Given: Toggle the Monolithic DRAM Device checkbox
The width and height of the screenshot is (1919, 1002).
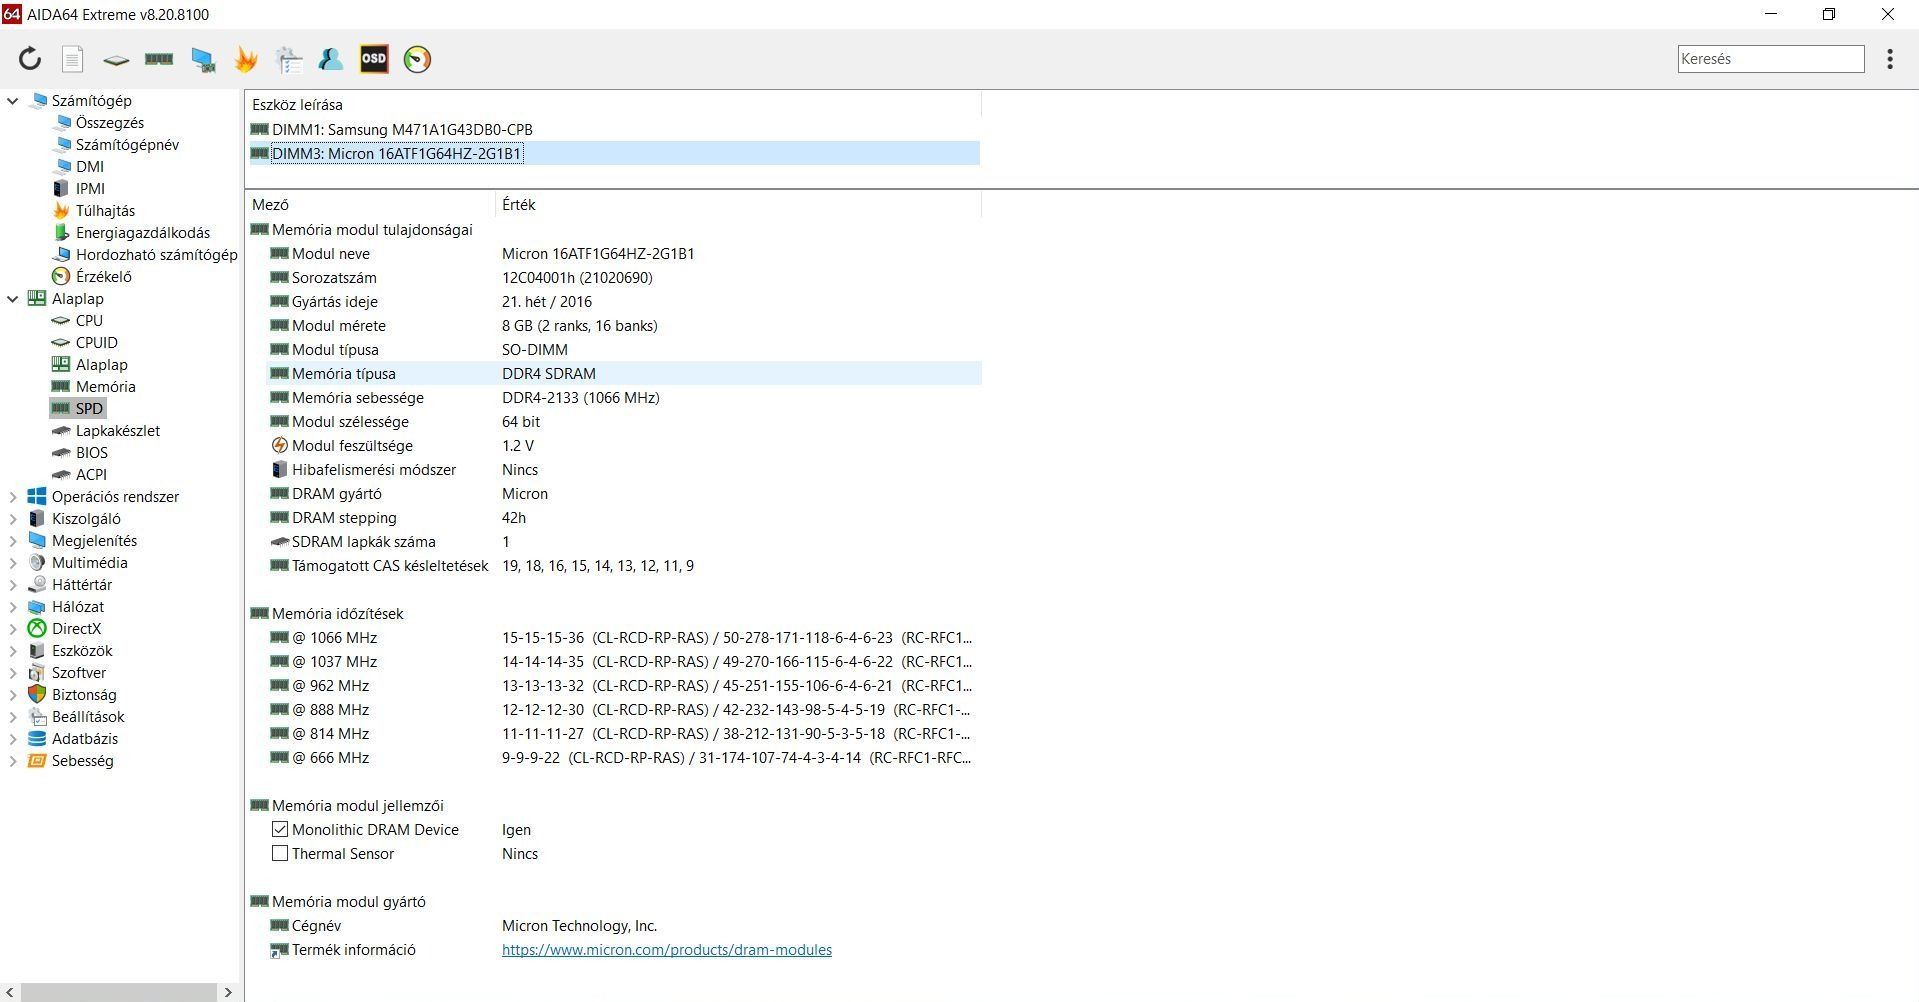Looking at the screenshot, I should coord(280,830).
